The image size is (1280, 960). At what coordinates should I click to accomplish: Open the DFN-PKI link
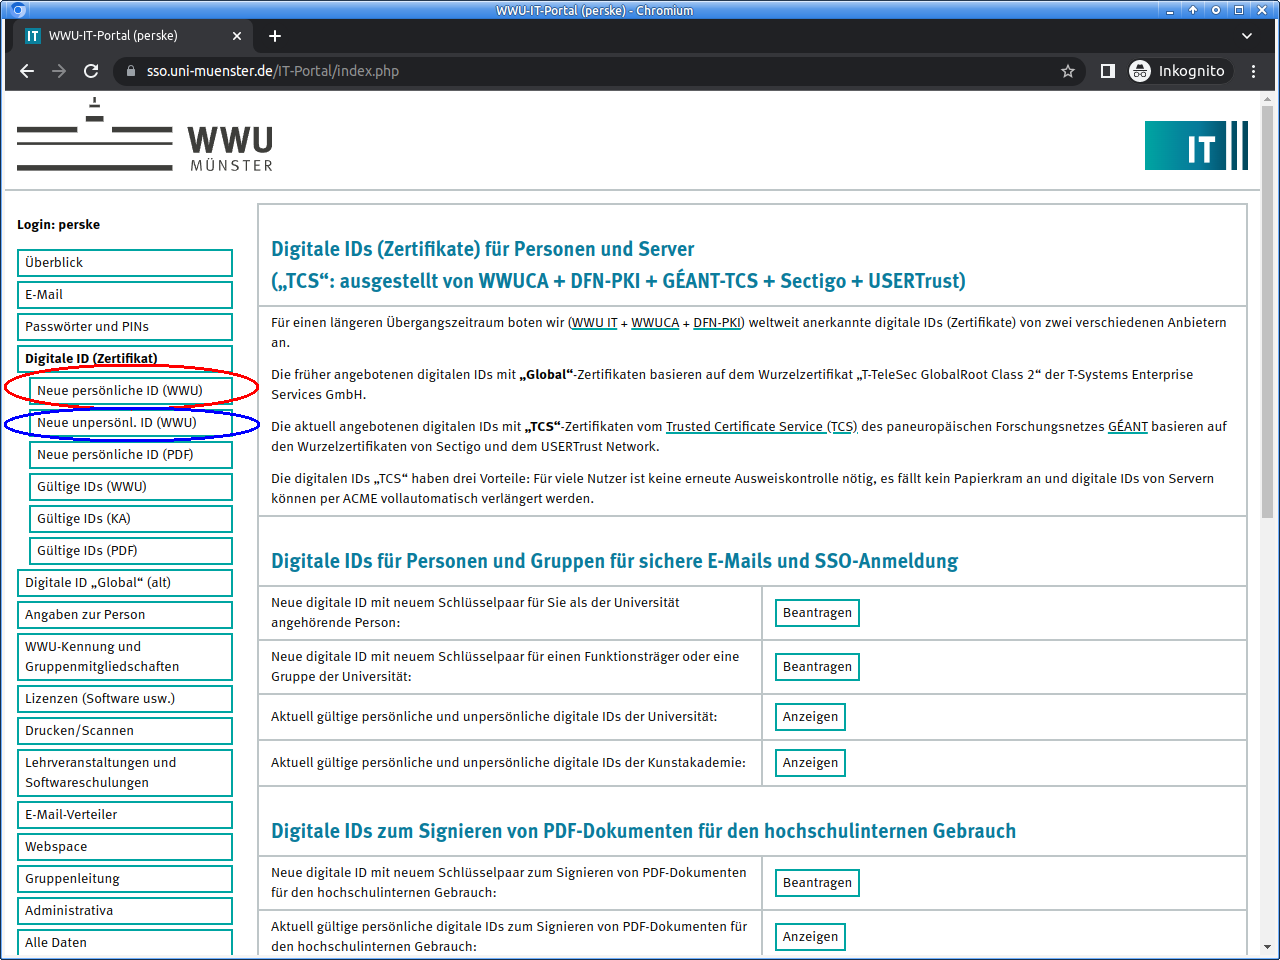click(x=717, y=323)
